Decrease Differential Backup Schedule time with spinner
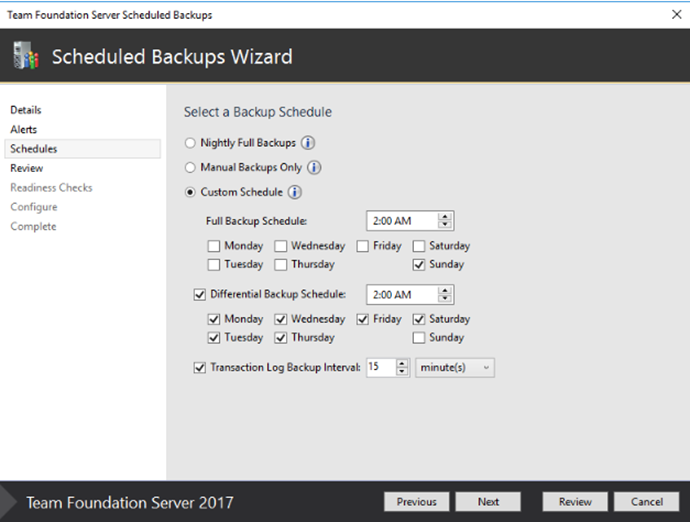Viewport: 690px width, 522px height. (446, 299)
